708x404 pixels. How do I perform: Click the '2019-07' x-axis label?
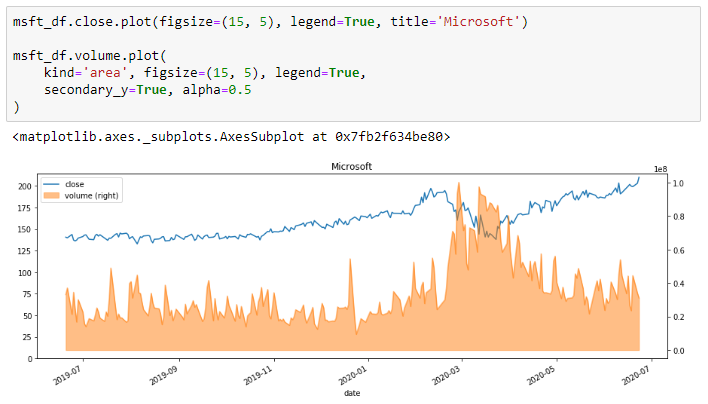coord(67,376)
